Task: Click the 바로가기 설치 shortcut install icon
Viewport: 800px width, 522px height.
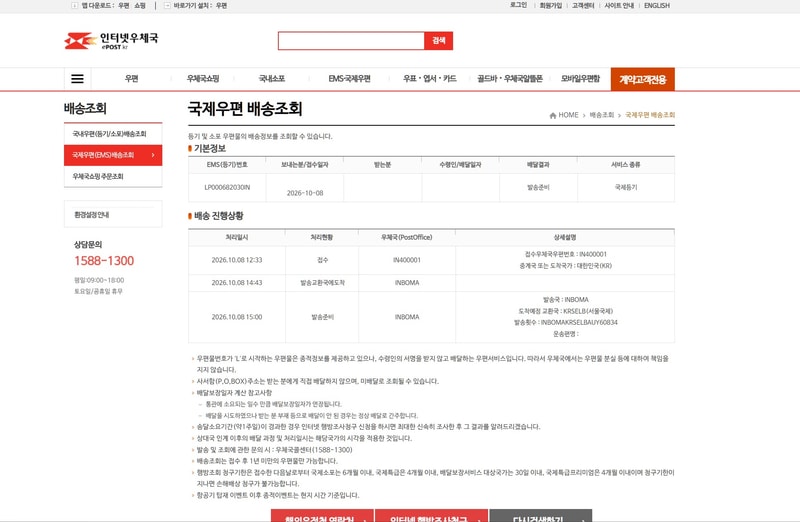Action: tap(167, 6)
